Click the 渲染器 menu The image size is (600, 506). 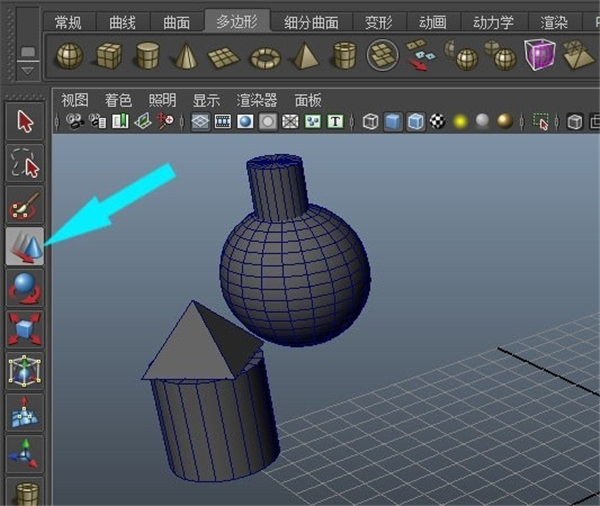pos(256,100)
